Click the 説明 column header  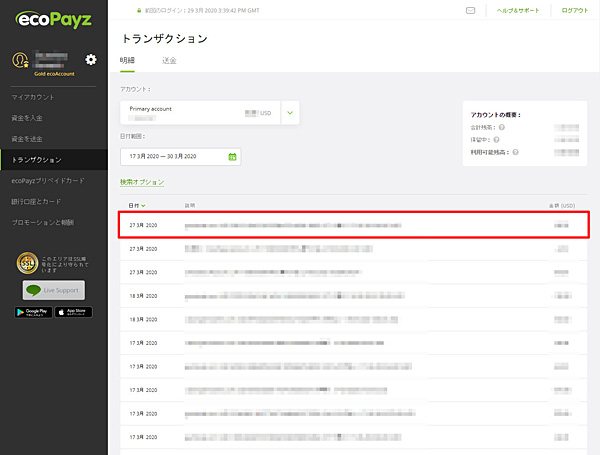coord(190,205)
